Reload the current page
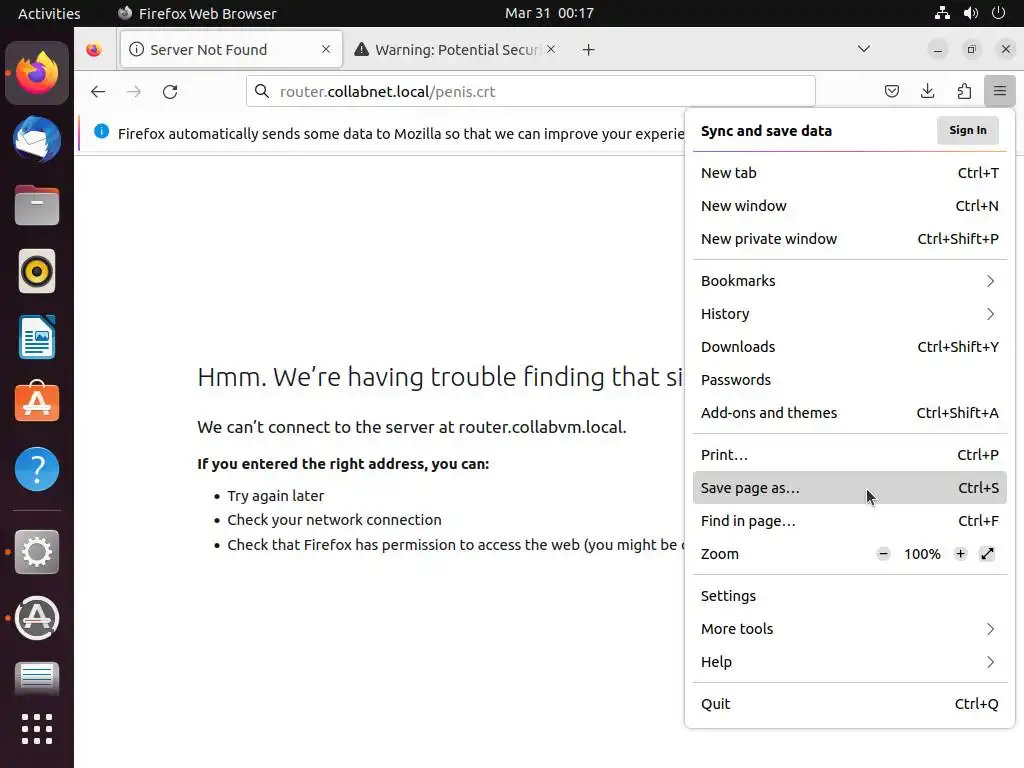The image size is (1024, 768). click(x=170, y=91)
